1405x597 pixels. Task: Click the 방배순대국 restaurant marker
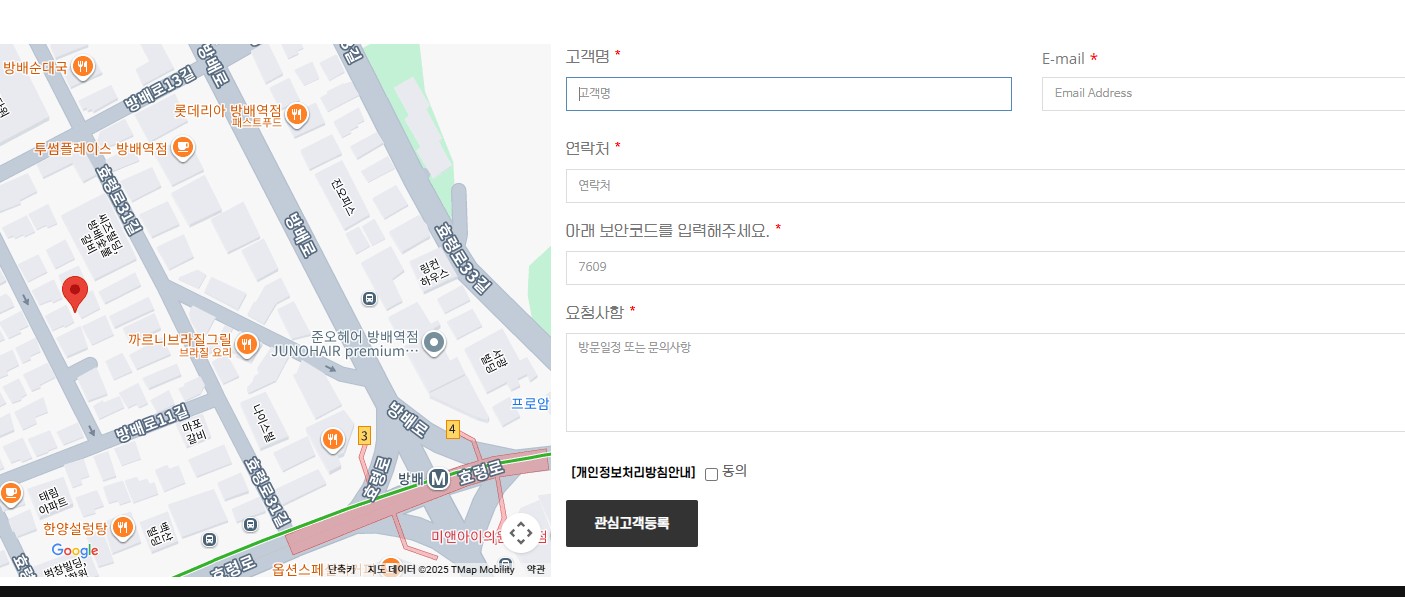tap(83, 67)
